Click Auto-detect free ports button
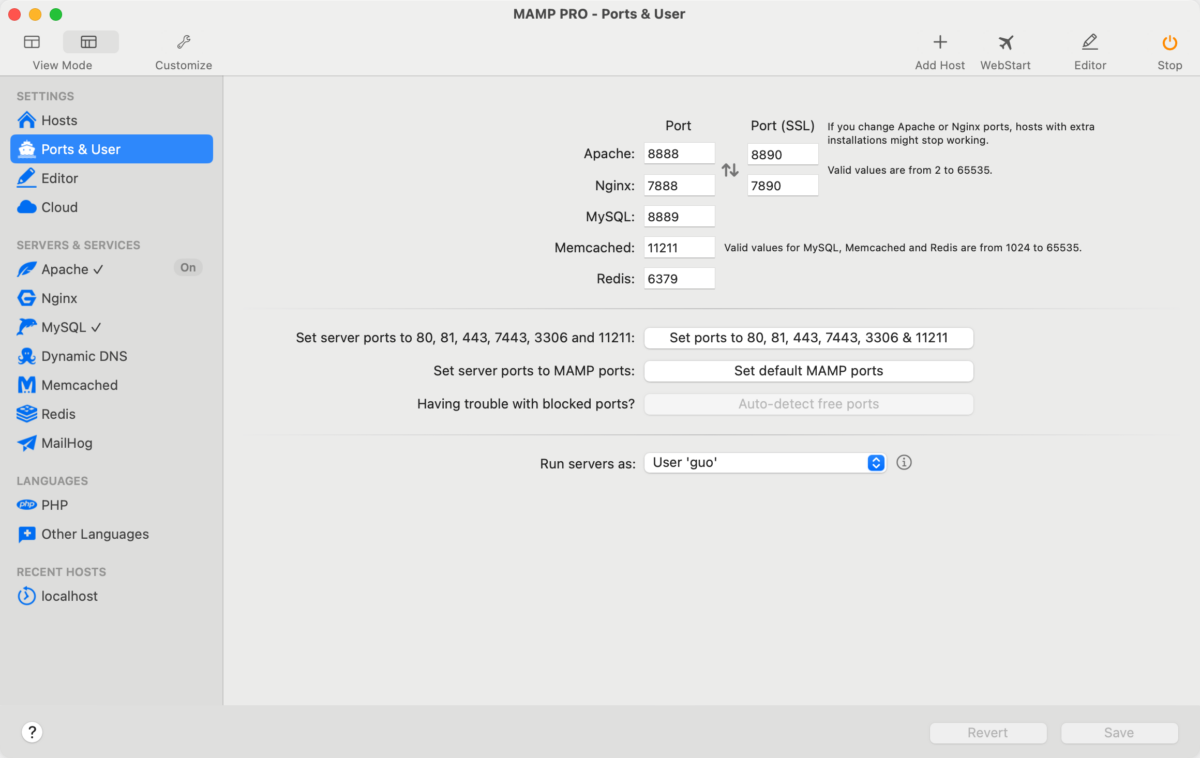 point(808,404)
